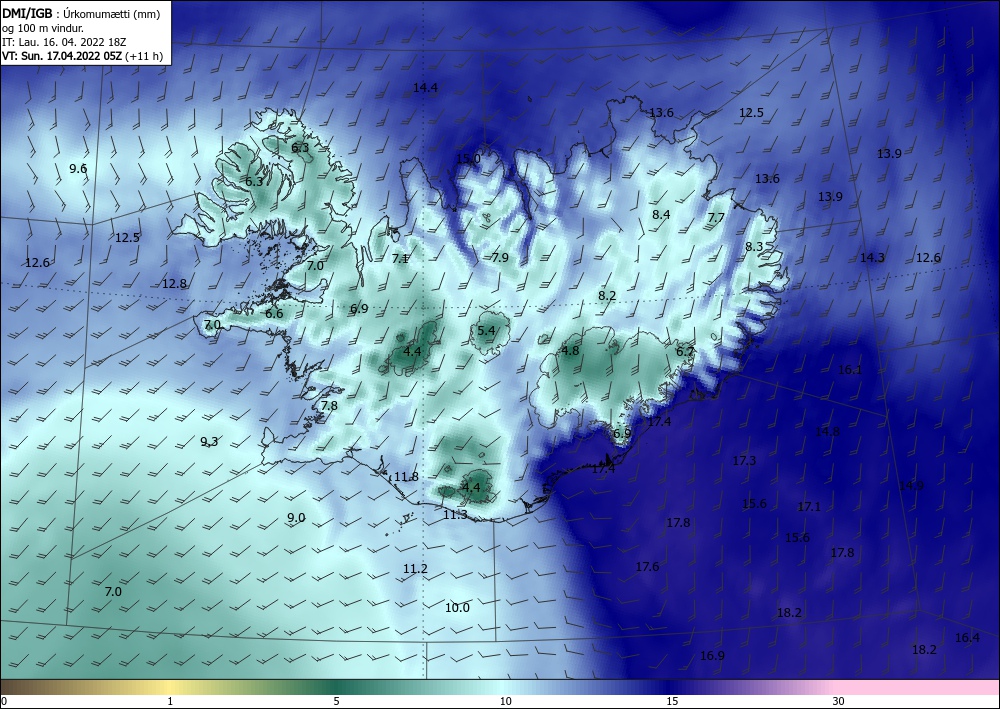This screenshot has height=709, width=1000.
Task: Click the 6.6 value near the islands
Action: pos(274,314)
